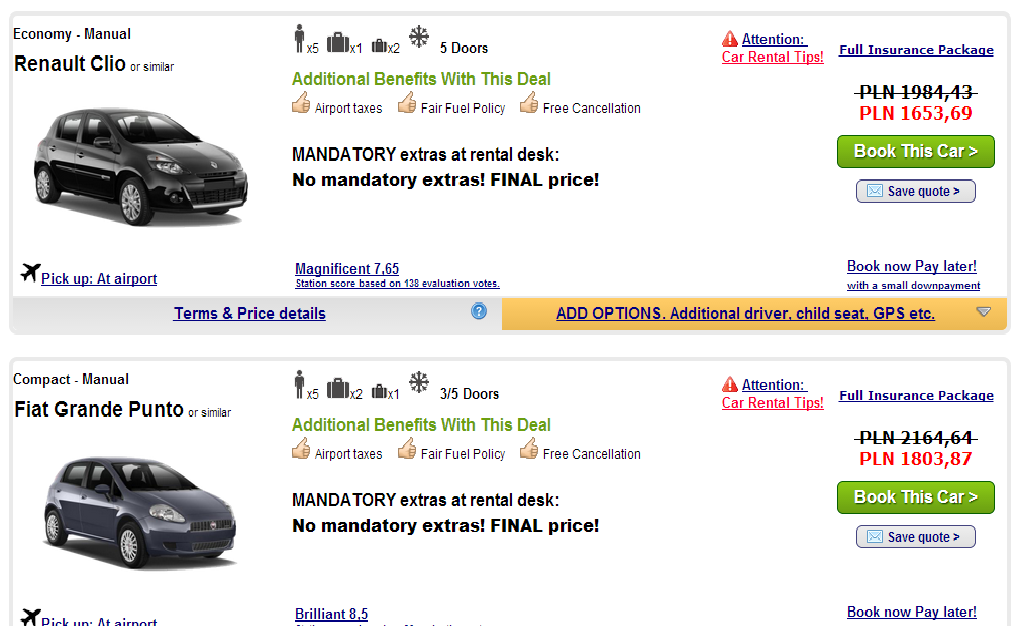Open Attention link on Renault Clio card
Viewport: 1019px width, 626px height.
pos(774,39)
